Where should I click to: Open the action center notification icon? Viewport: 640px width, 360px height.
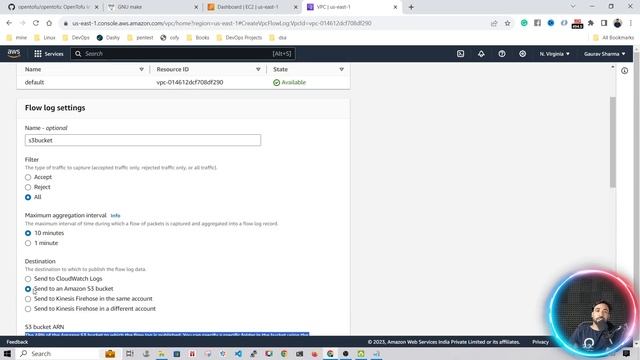(626, 353)
